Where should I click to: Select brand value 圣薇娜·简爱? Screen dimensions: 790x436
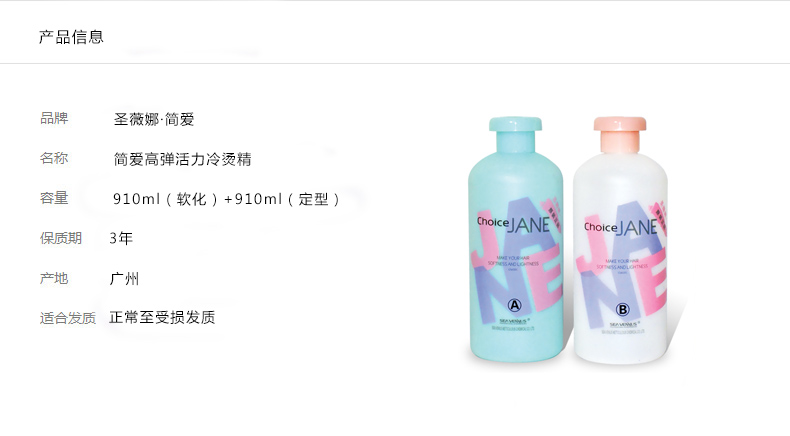(154, 119)
